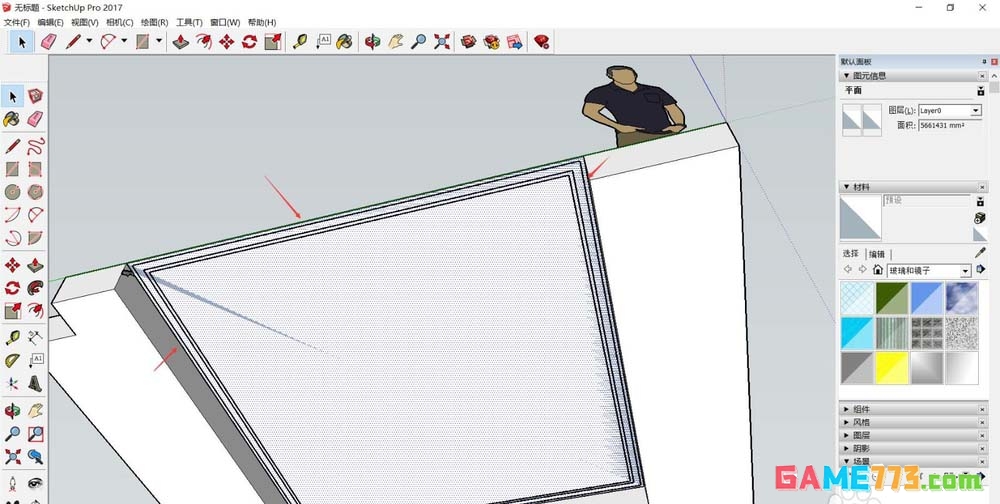Click Zoom Extents in the top toolbar
1000x504 pixels.
click(x=441, y=42)
